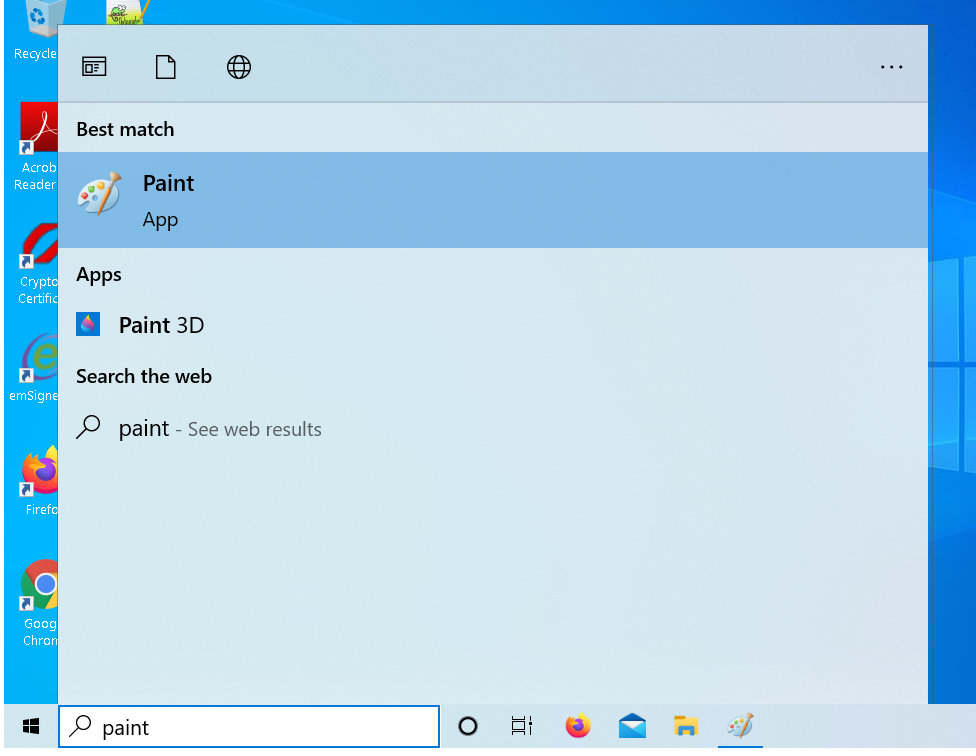
Task: Launch Firefox from the taskbar
Action: coord(577,727)
